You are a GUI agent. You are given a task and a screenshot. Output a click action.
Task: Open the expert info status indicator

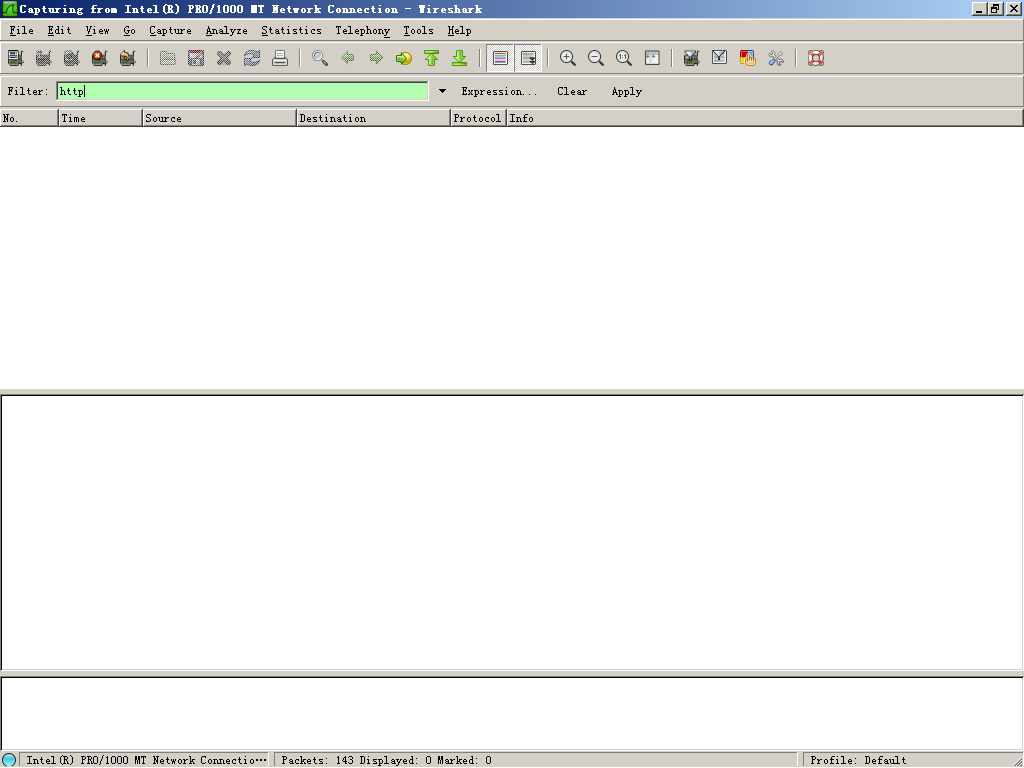[x=9, y=760]
